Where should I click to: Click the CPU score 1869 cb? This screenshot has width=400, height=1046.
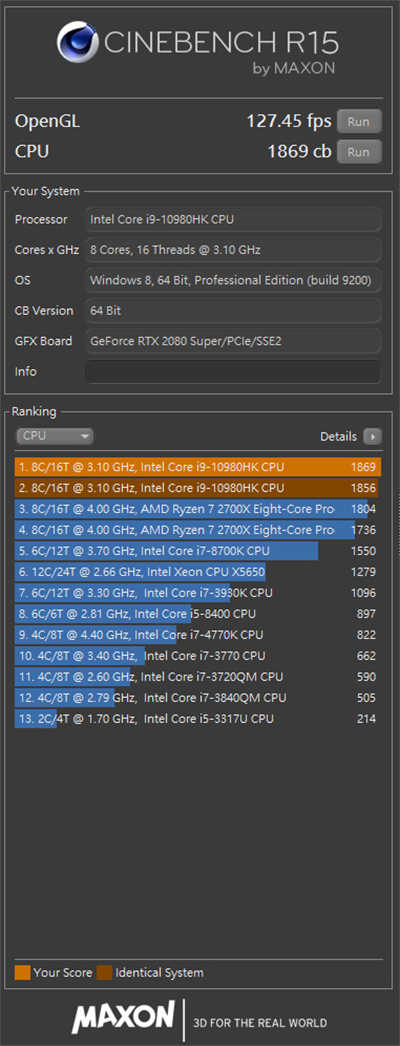tap(299, 151)
